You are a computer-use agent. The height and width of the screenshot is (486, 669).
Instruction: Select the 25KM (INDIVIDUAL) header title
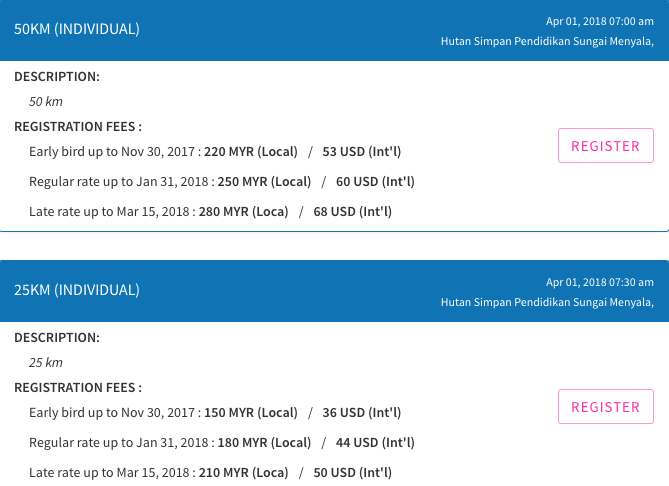coord(77,290)
